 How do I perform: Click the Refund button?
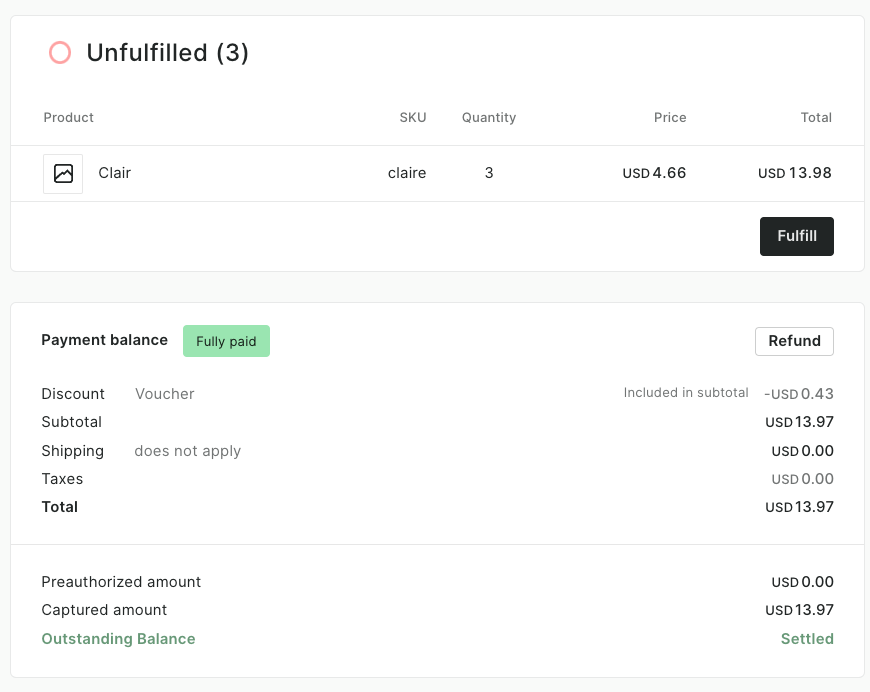(794, 341)
